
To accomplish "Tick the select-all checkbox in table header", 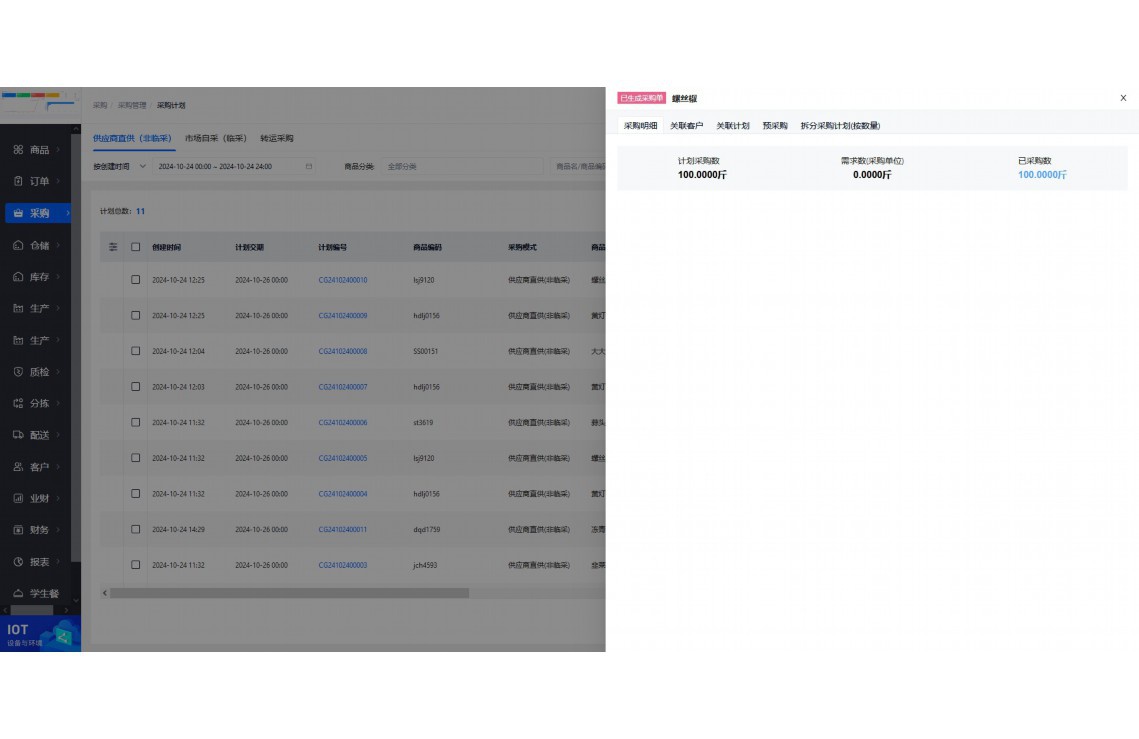I will pos(136,247).
